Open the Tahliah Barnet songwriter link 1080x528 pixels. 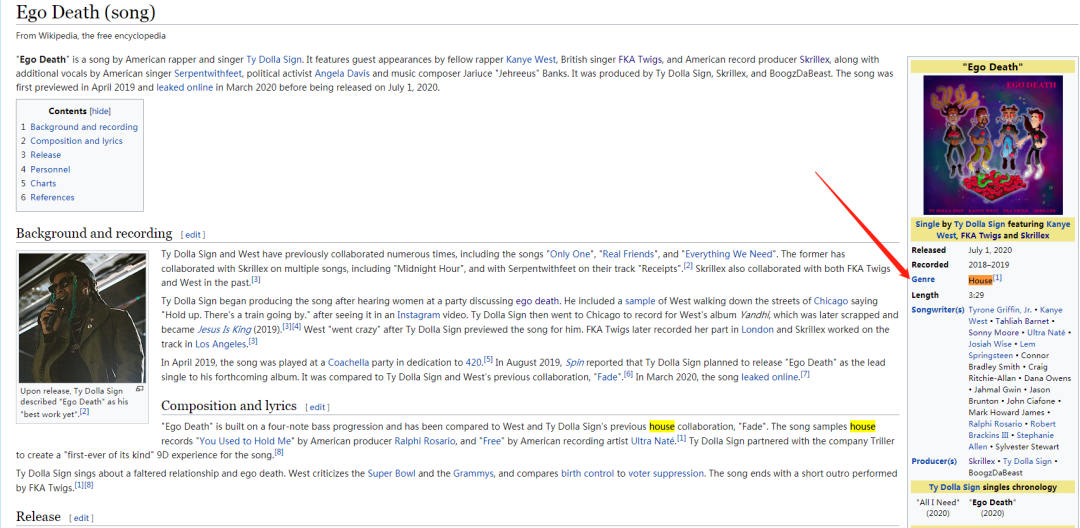(1022, 321)
